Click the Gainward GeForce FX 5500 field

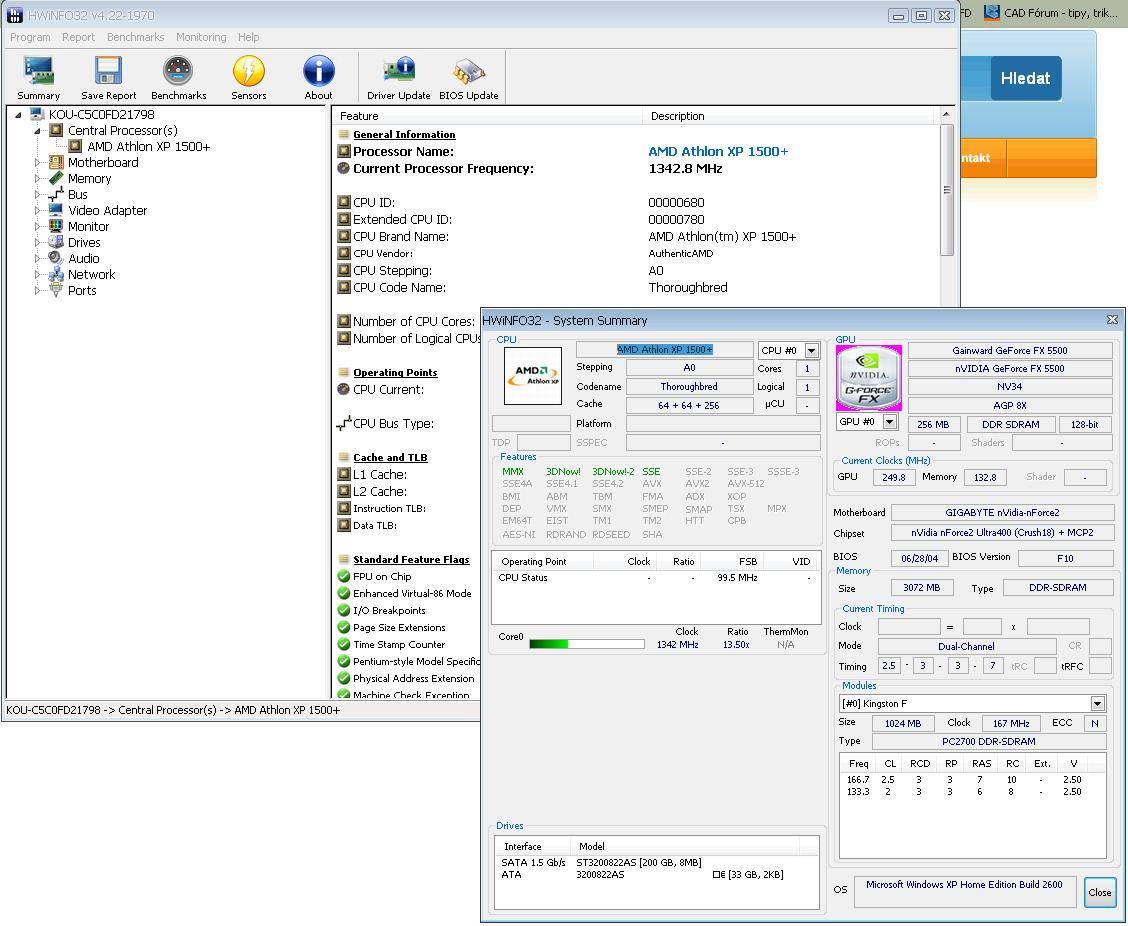point(1010,350)
